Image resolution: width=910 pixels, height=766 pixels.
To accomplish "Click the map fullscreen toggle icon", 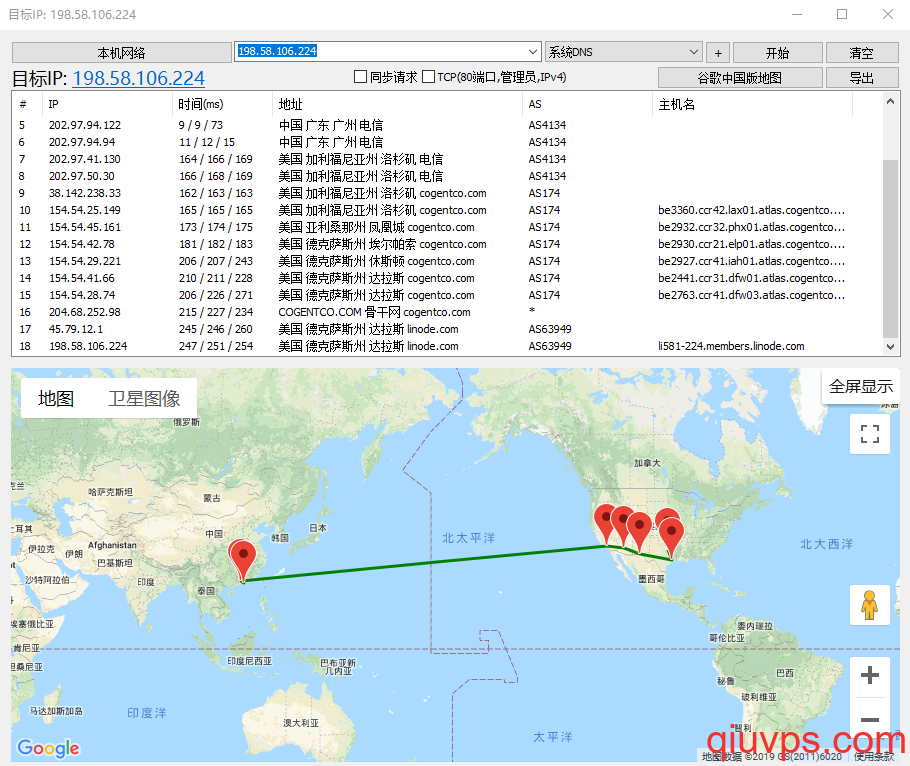I will 869,433.
